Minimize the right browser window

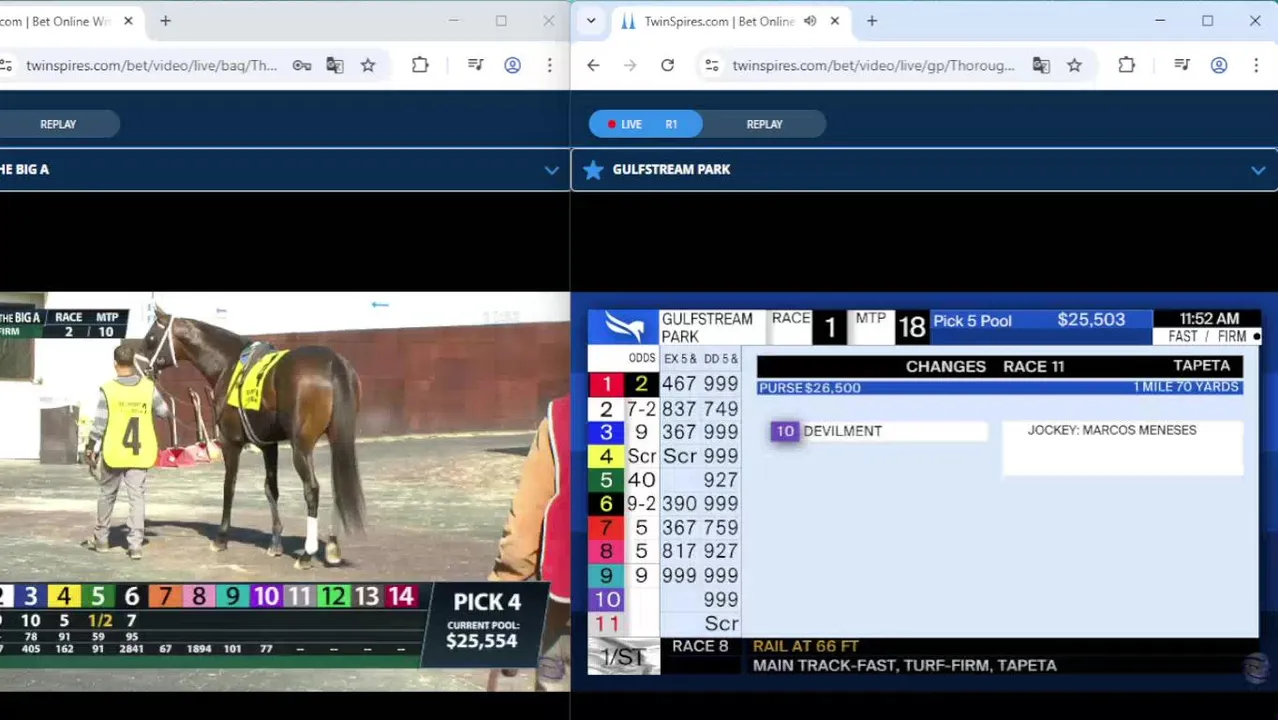pyautogui.click(x=1160, y=21)
